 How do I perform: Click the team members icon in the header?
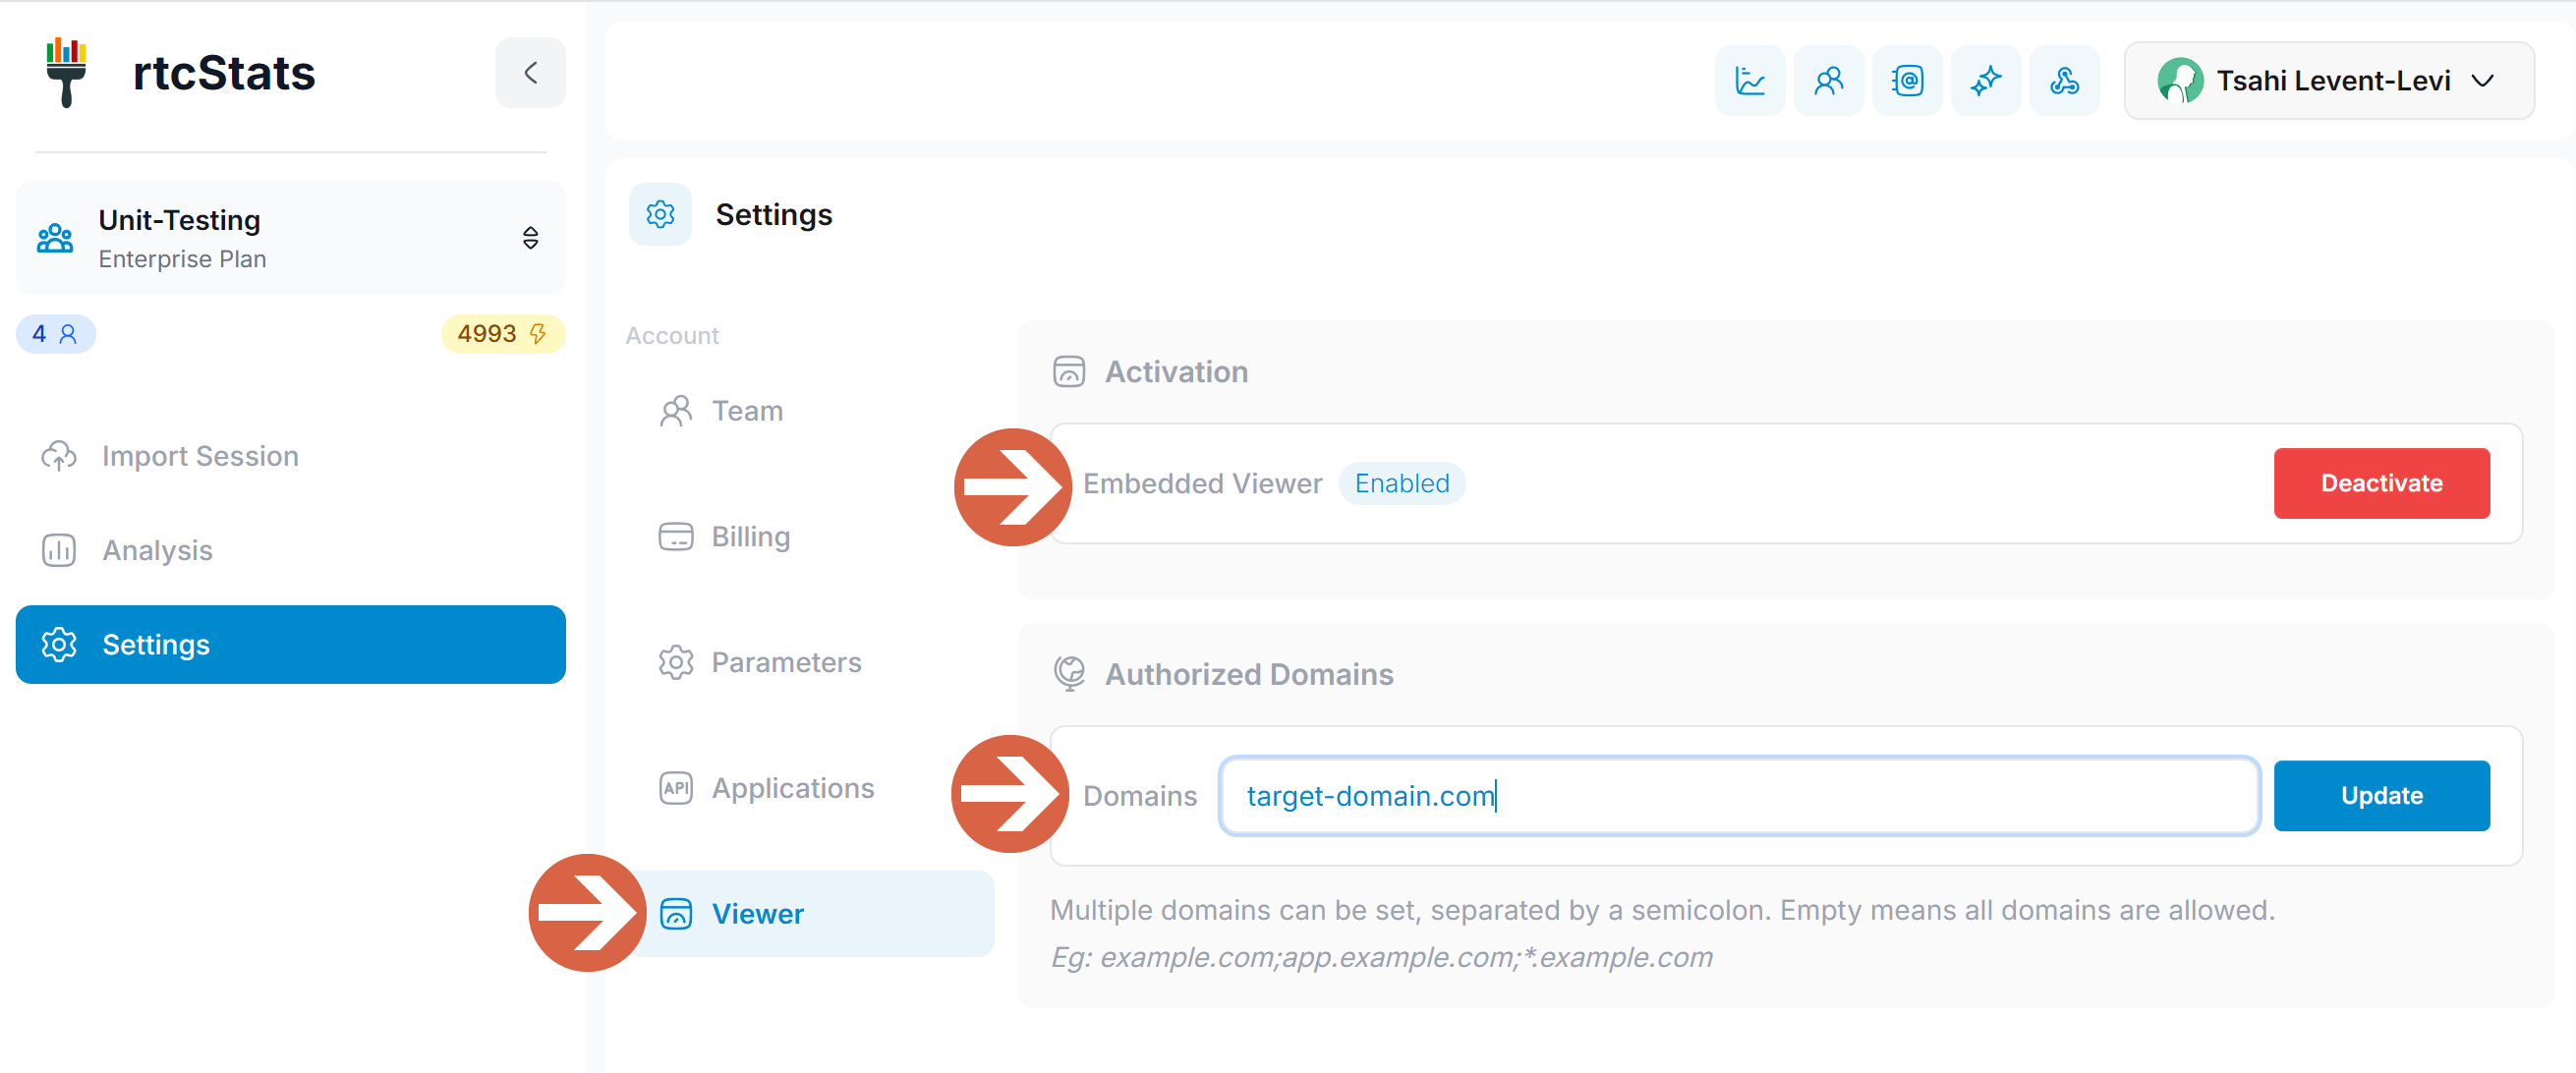[1828, 80]
